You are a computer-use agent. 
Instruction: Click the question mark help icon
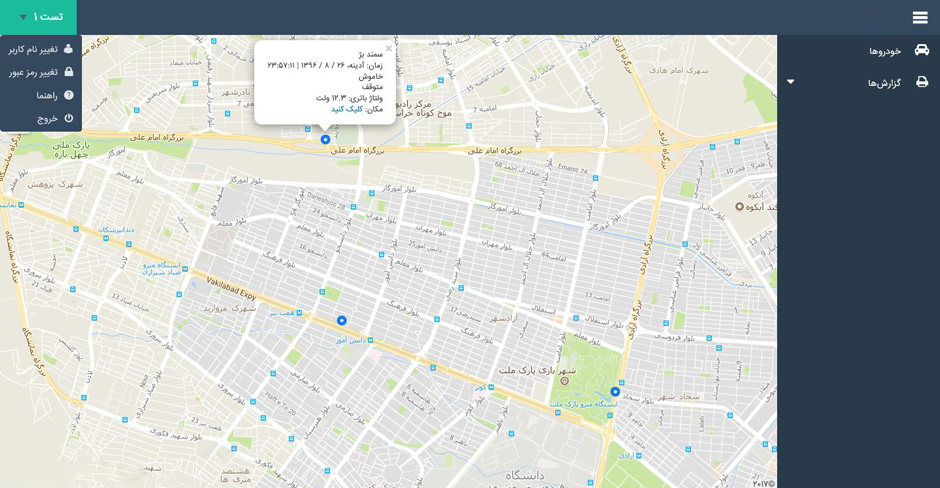pyautogui.click(x=69, y=95)
